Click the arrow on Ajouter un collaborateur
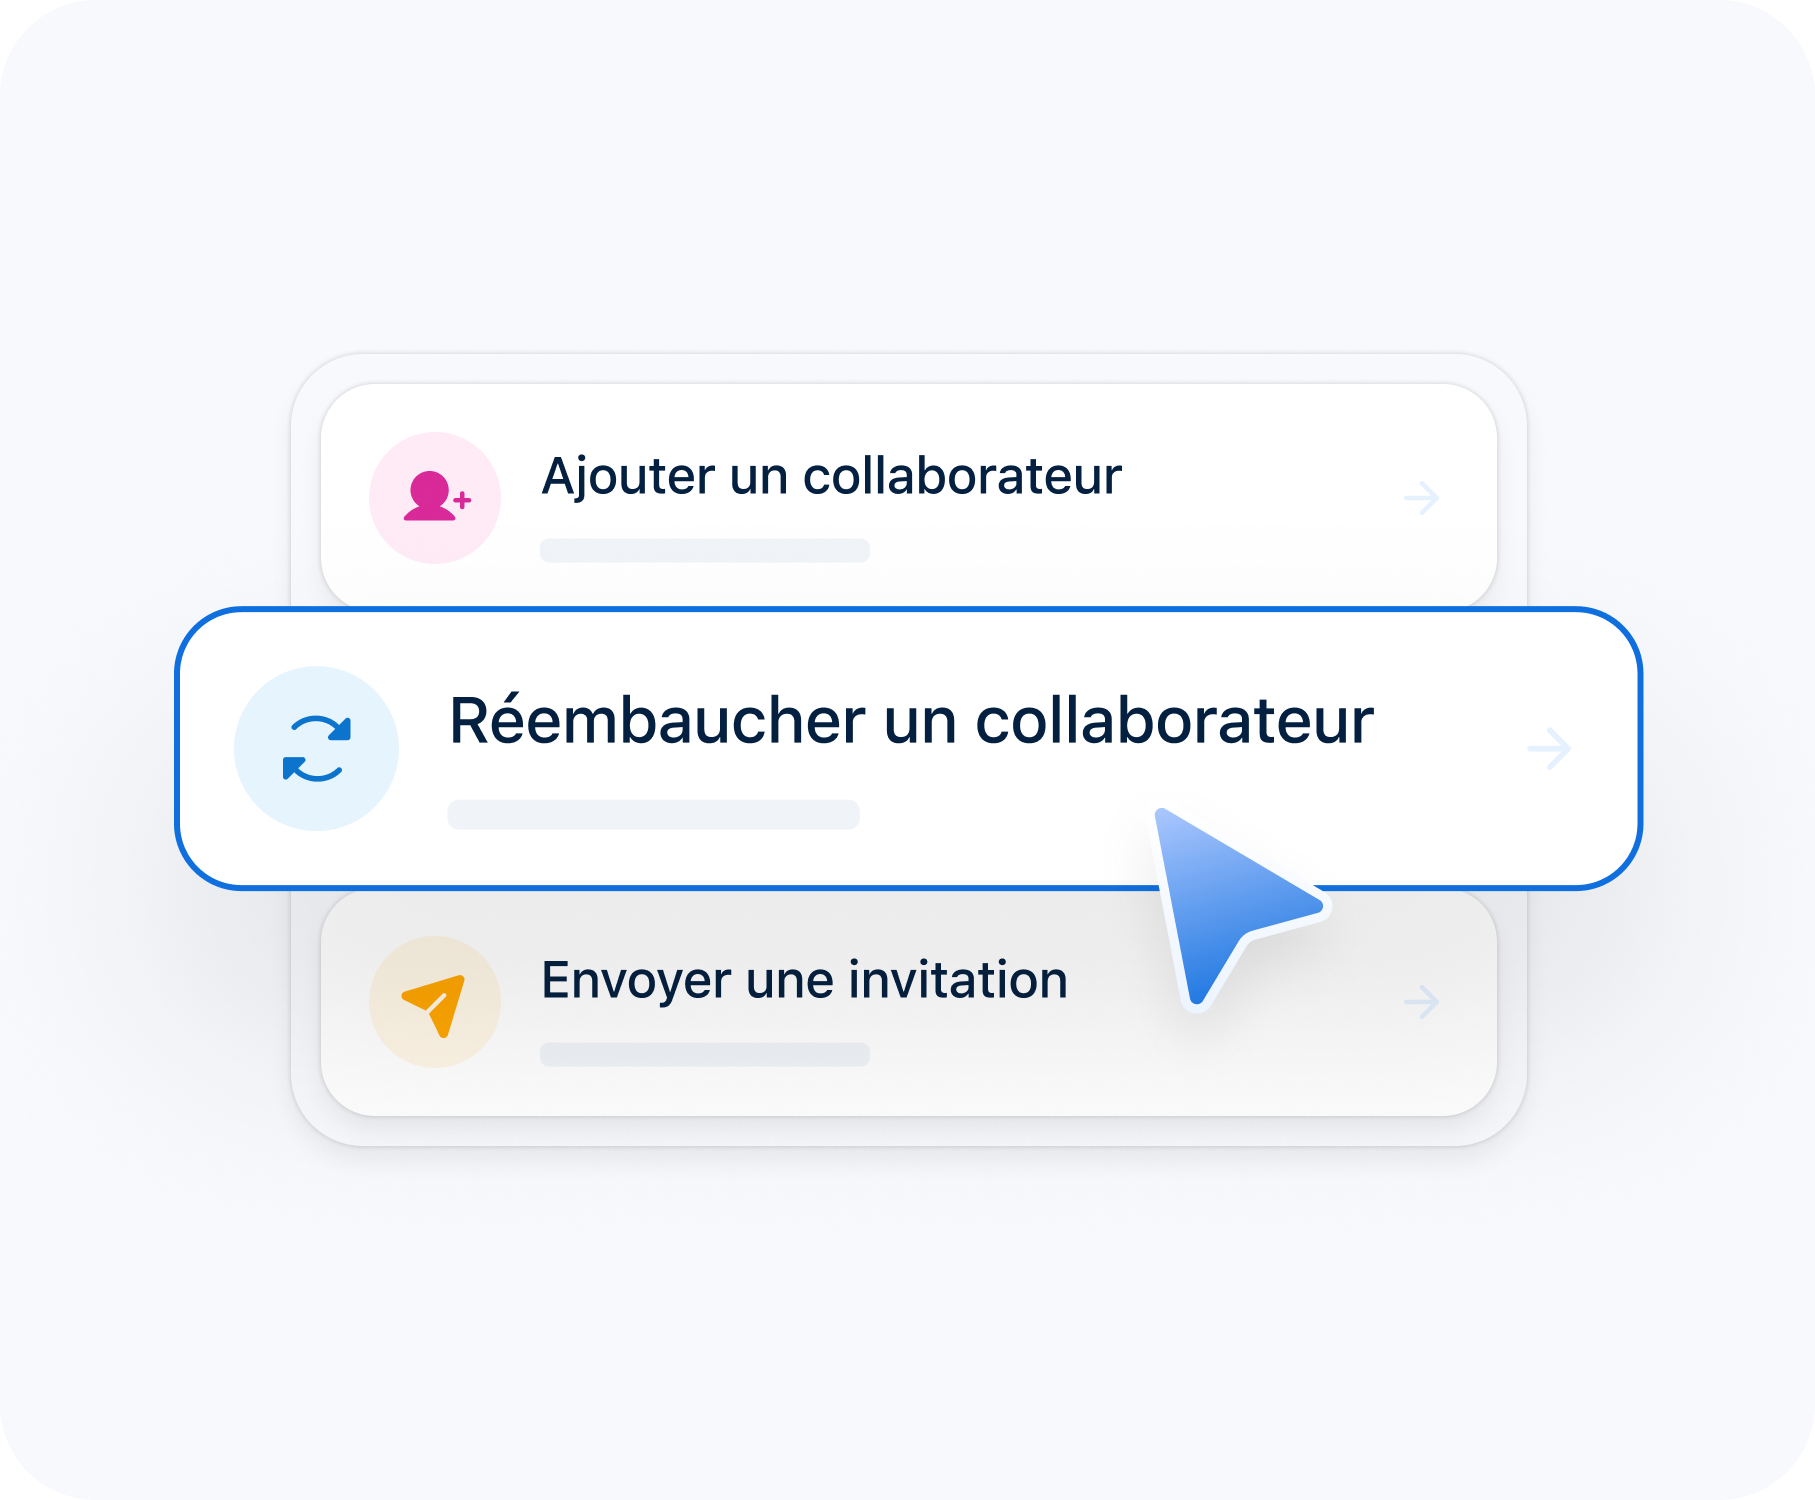Screen dimensions: 1815x1500 [x=1420, y=497]
